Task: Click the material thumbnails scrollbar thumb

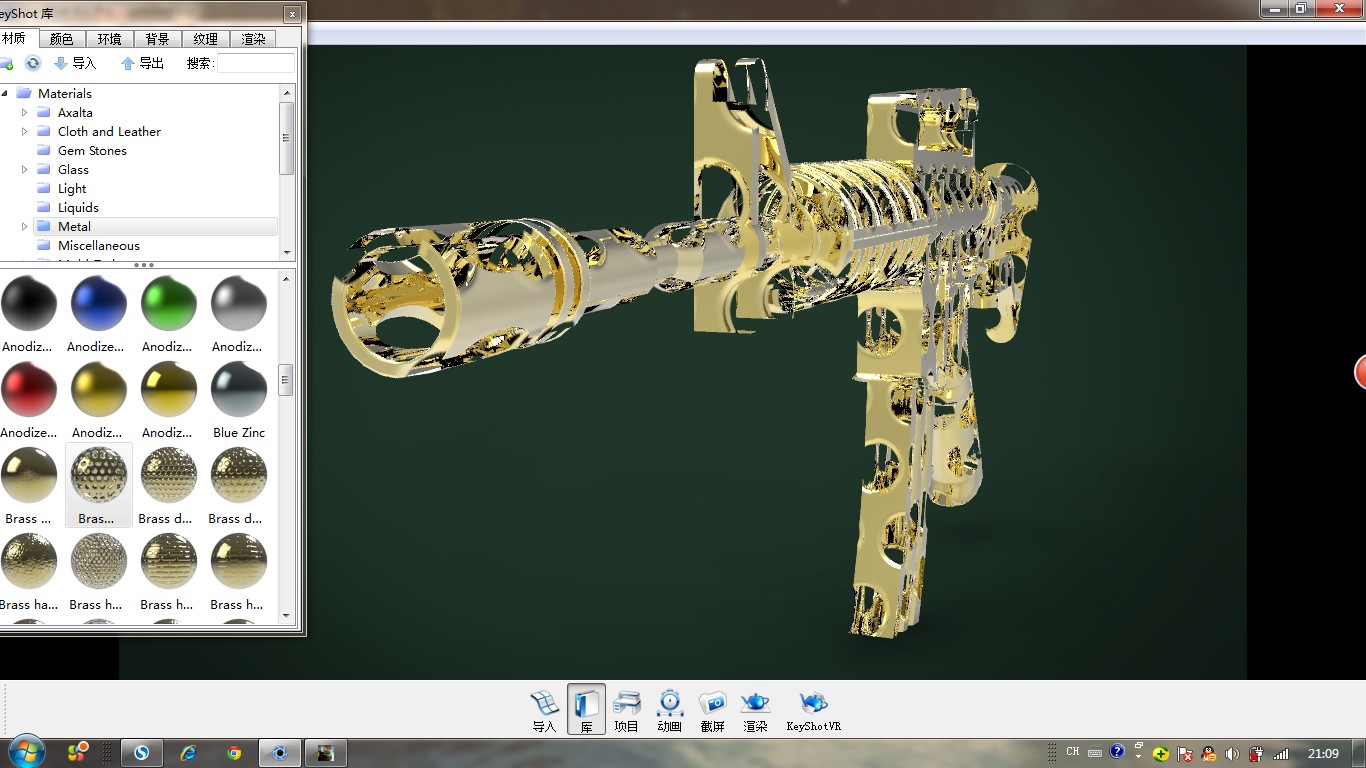Action: tap(286, 379)
